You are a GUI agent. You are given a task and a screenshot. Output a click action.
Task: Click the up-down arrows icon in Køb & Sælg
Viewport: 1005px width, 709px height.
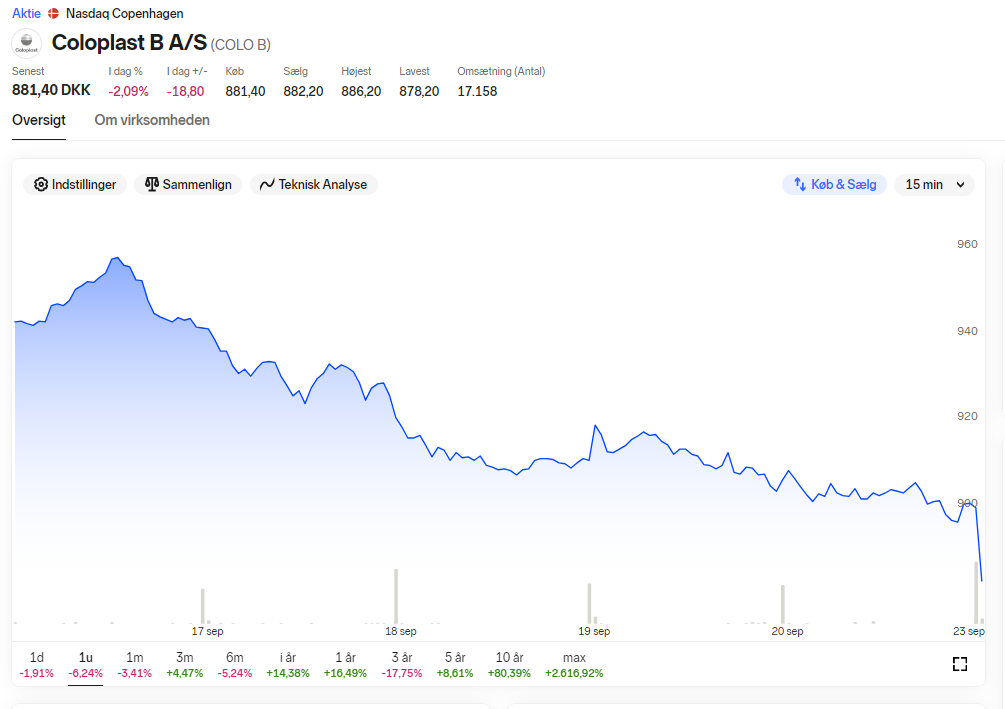tap(800, 185)
